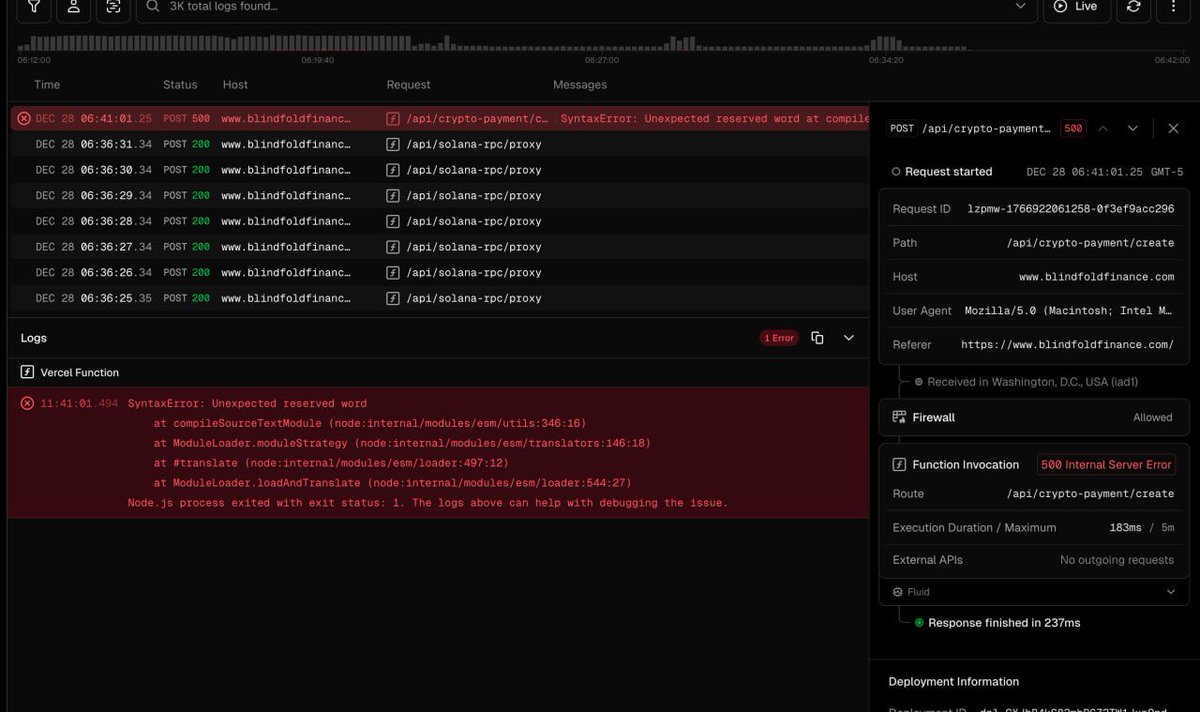The width and height of the screenshot is (1200, 712).
Task: Click the 1 Error badge
Action: click(779, 338)
